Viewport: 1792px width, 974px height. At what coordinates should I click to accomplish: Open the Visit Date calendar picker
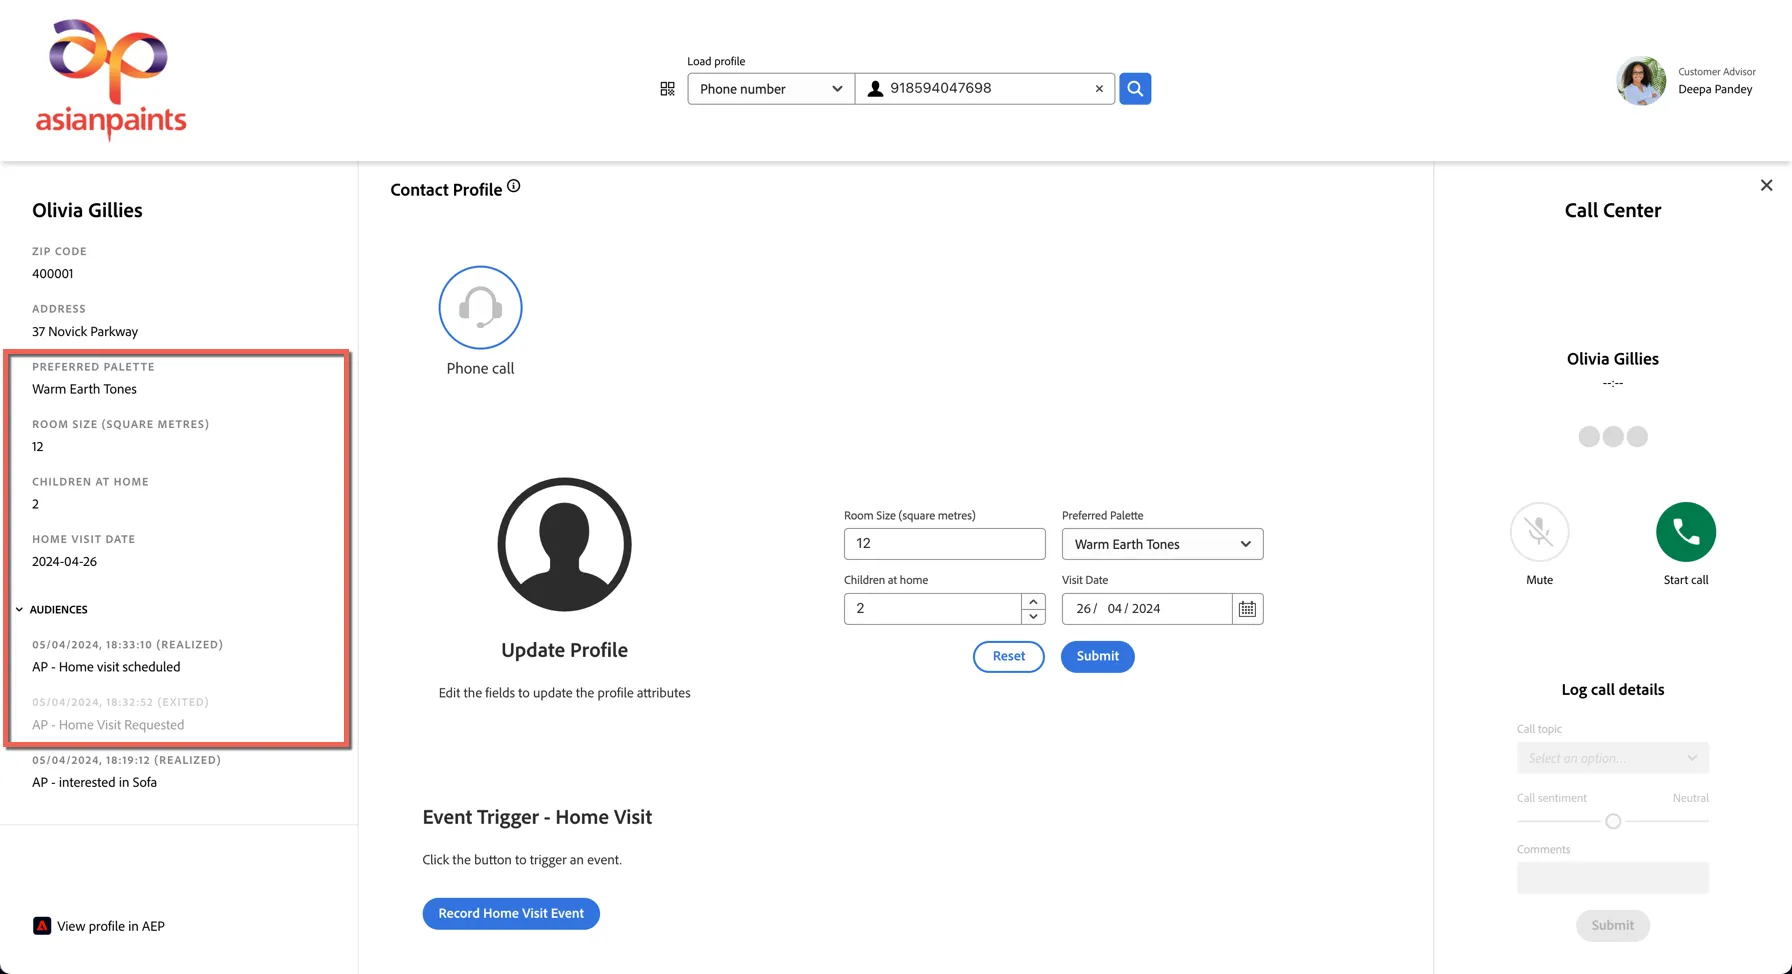[x=1247, y=609]
